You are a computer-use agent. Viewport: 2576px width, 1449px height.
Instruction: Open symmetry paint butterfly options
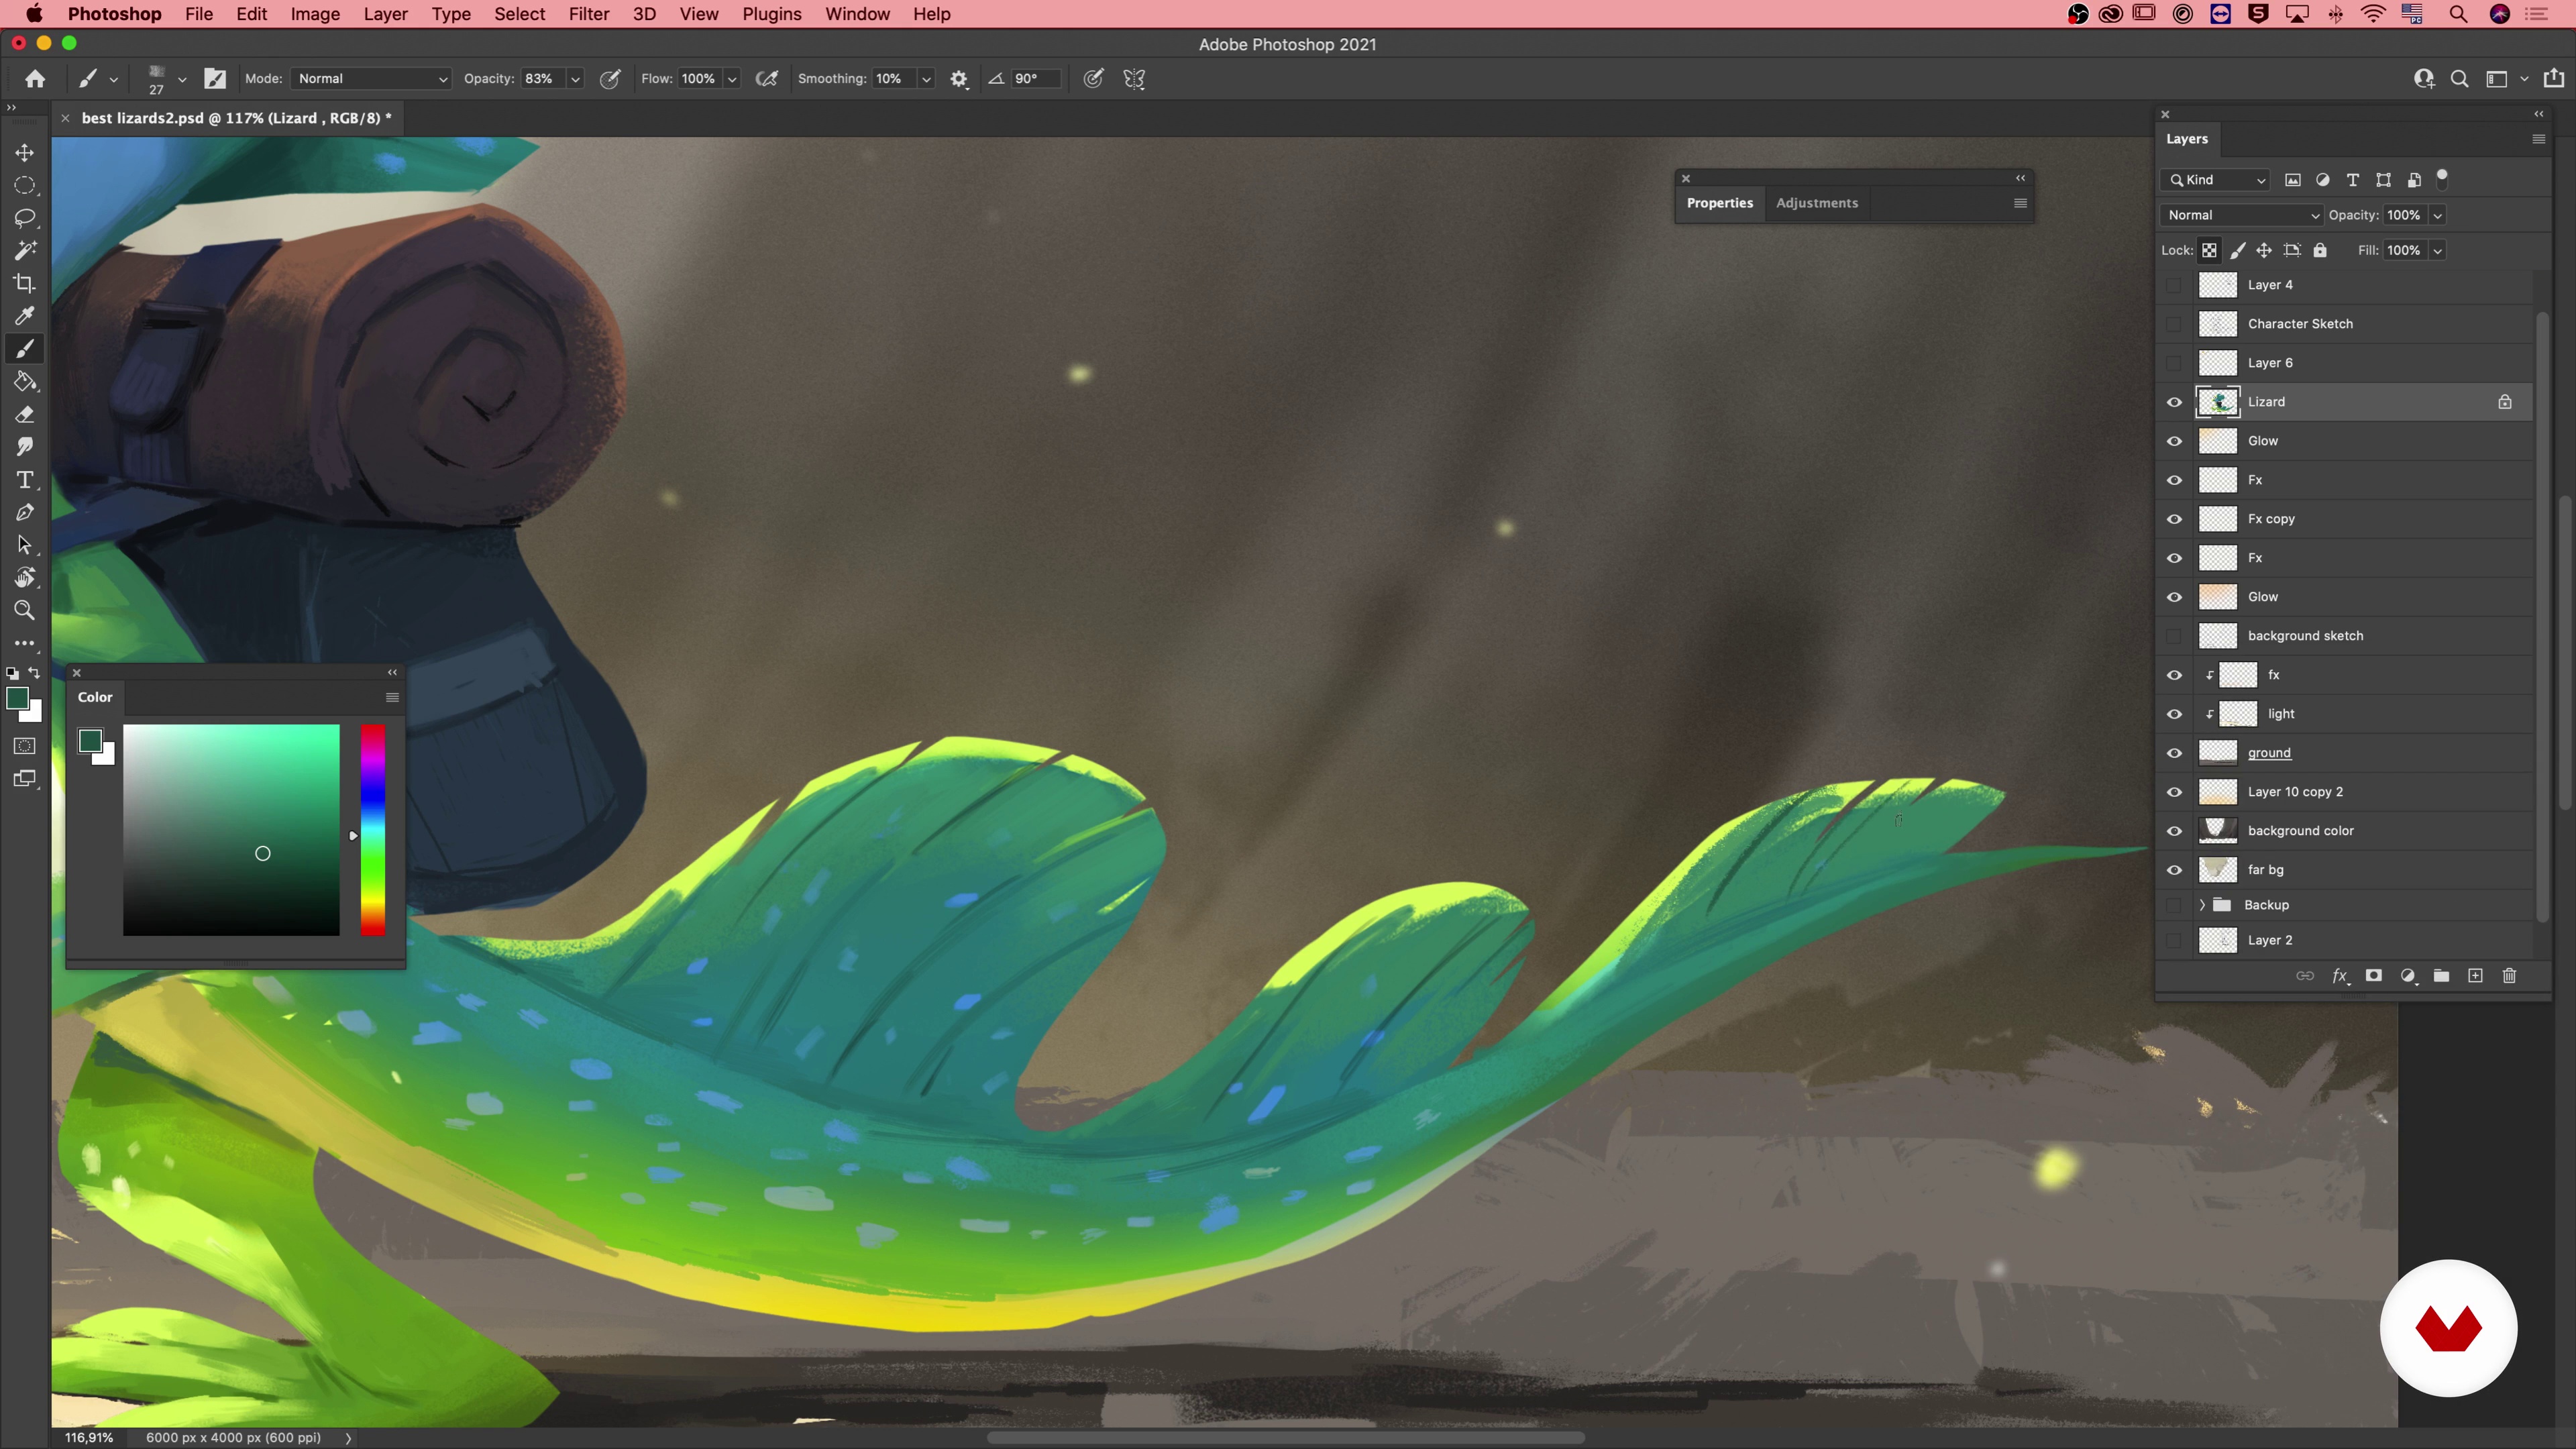click(1134, 79)
